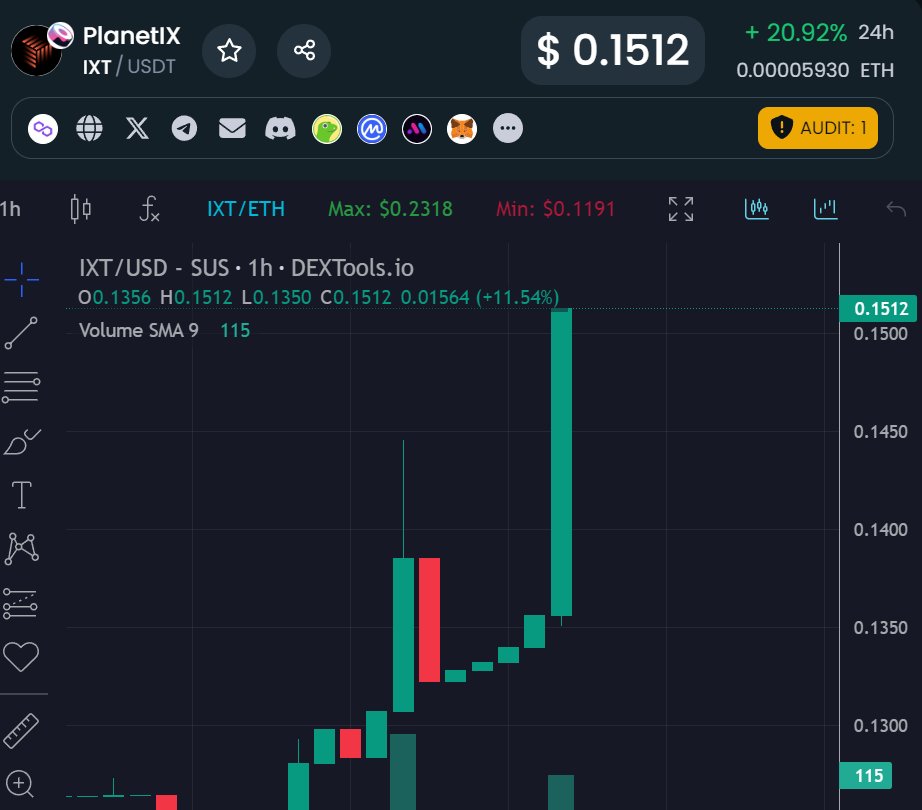Click the undo arrow icon
922x810 pixels.
(896, 209)
